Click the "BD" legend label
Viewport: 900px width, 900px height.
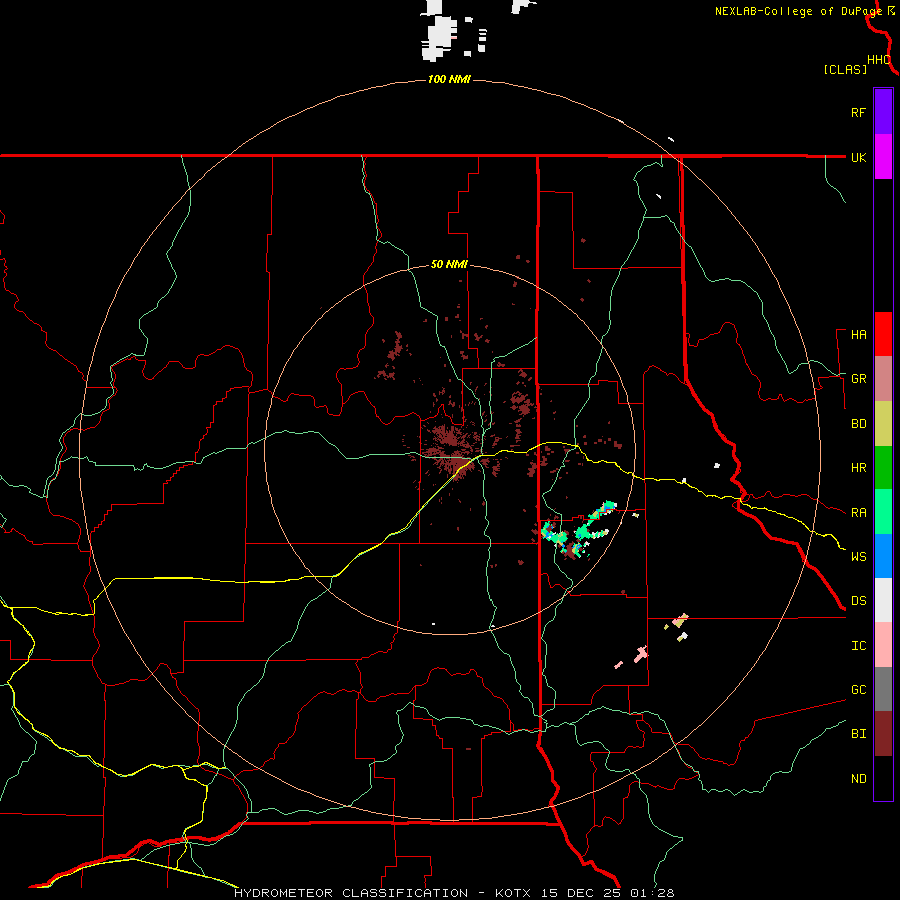pyautogui.click(x=858, y=424)
